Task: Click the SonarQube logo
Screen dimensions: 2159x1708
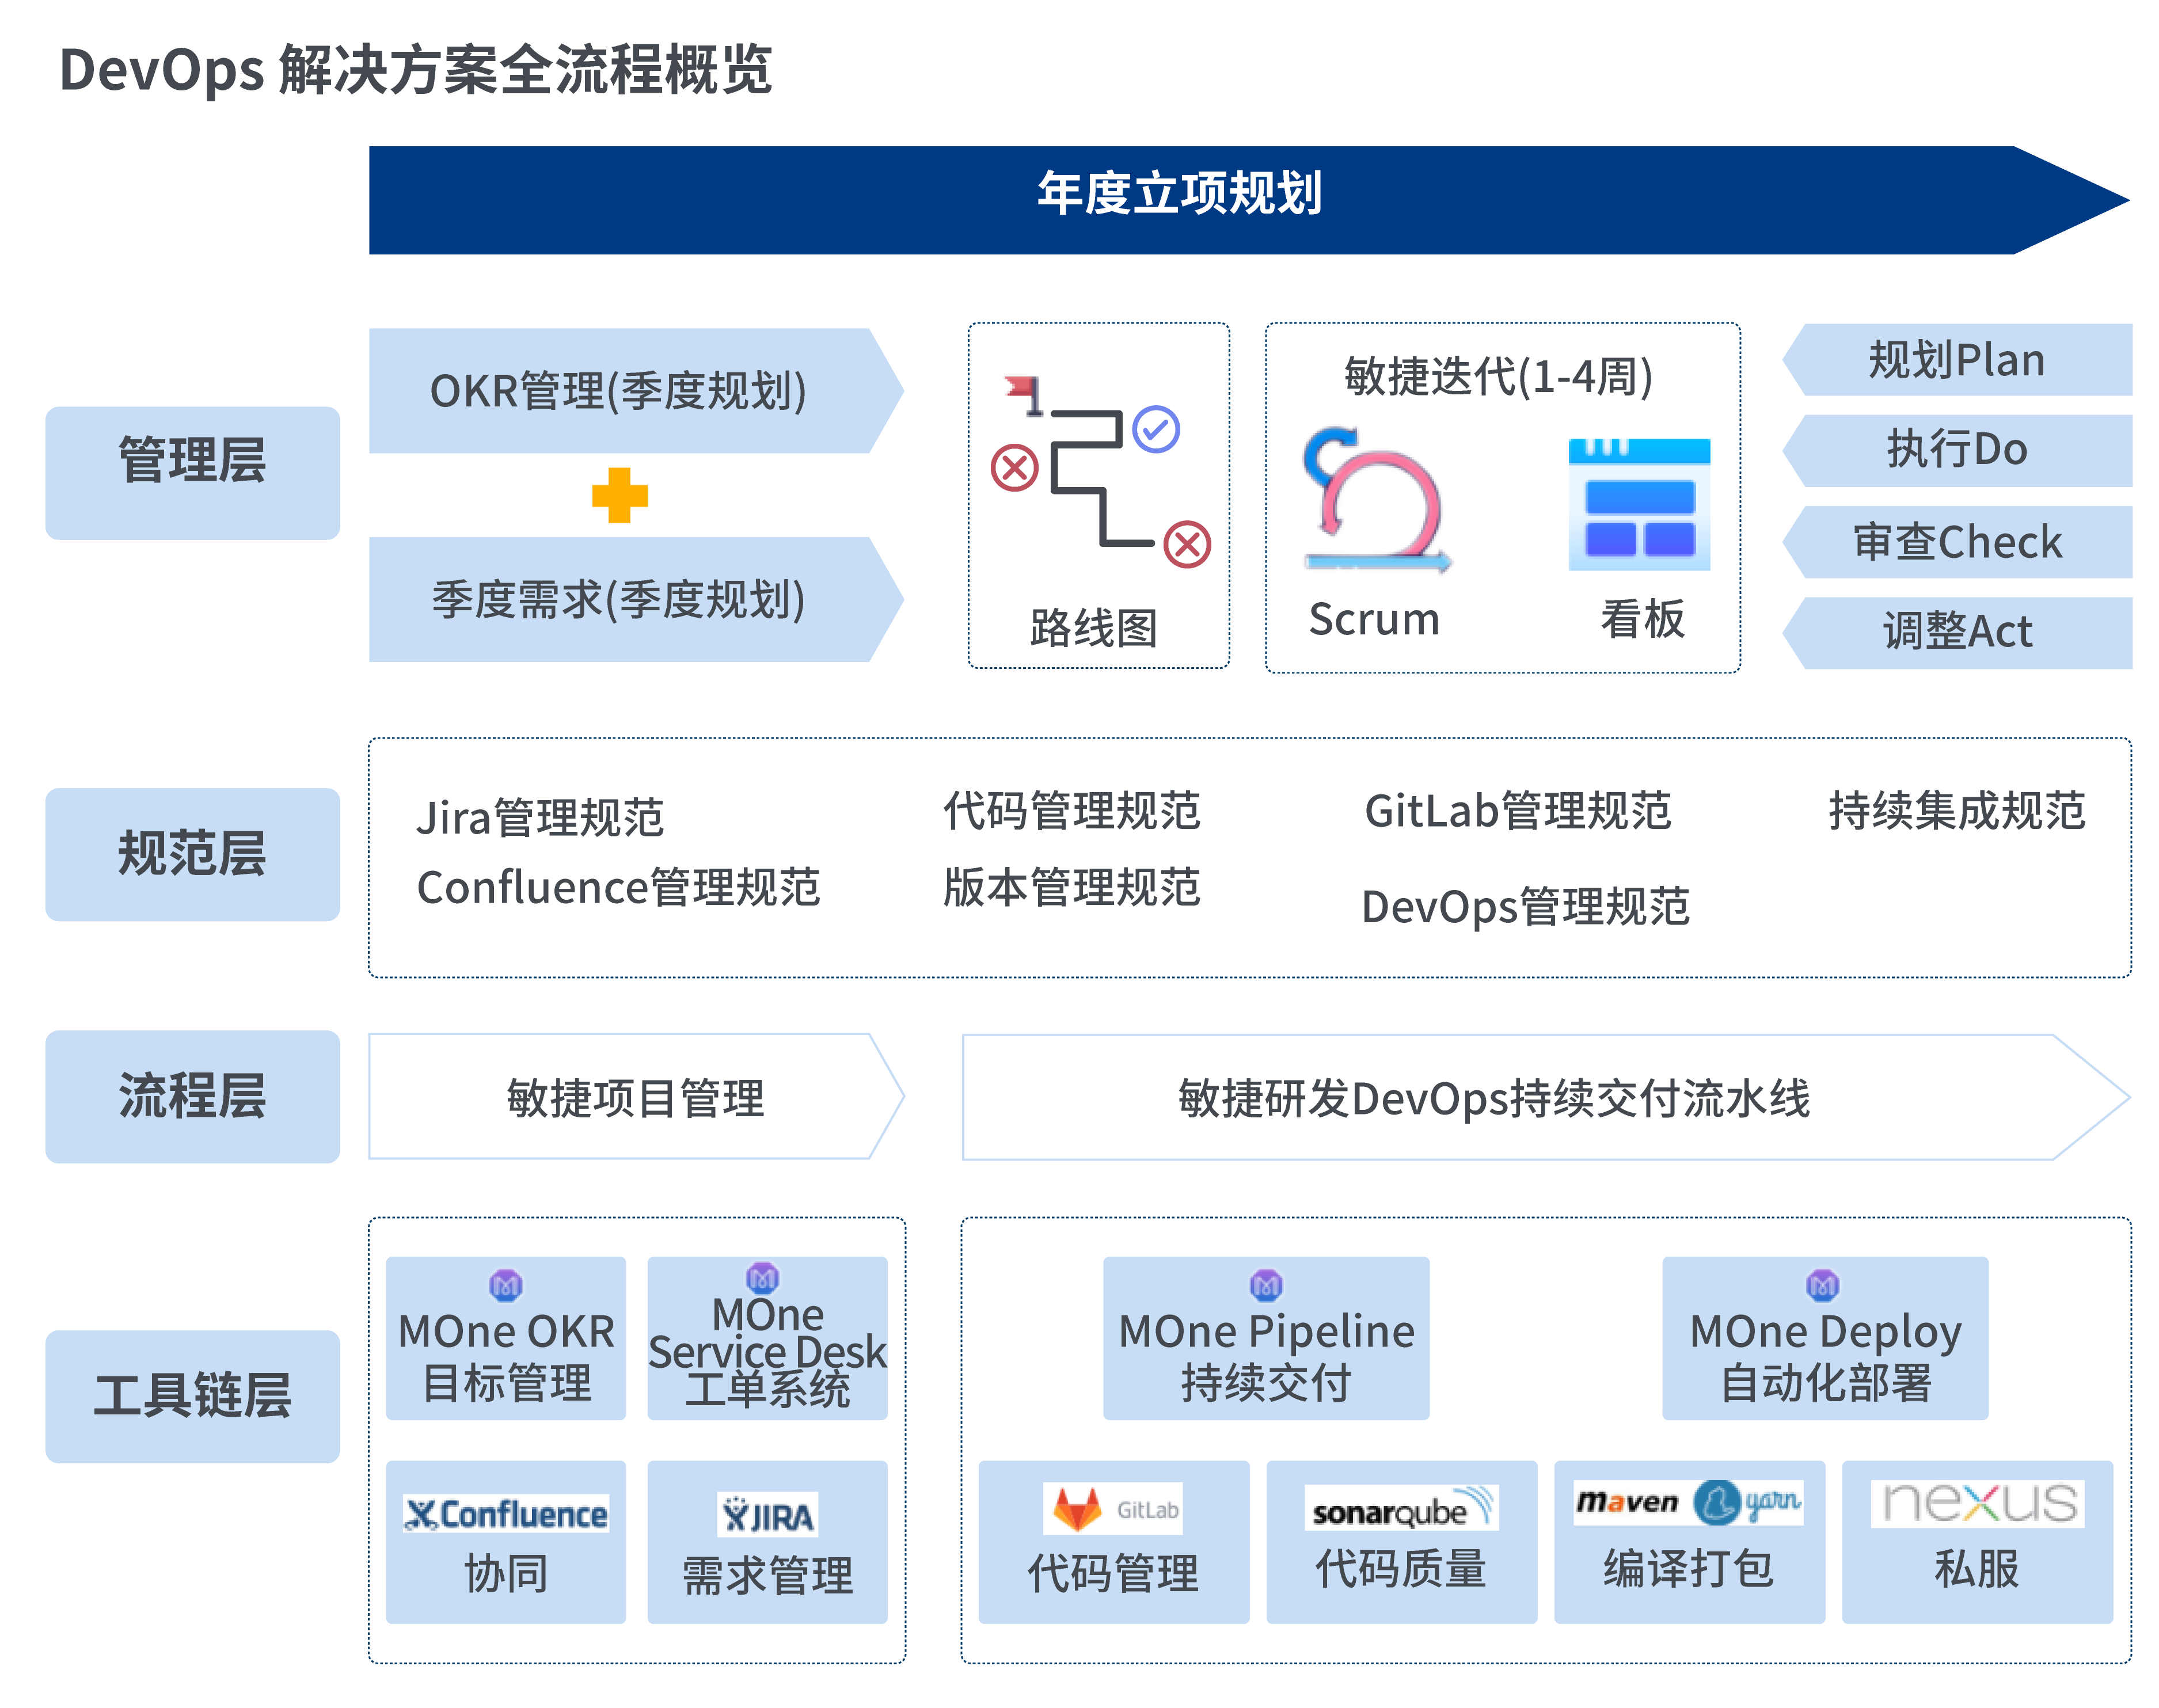Action: point(1400,1508)
